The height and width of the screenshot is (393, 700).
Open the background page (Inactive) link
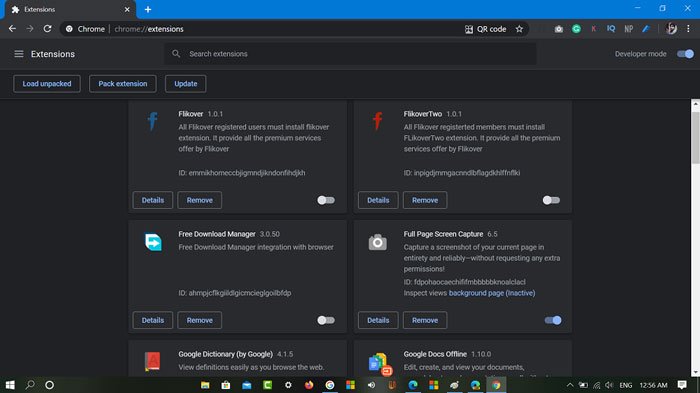point(492,293)
